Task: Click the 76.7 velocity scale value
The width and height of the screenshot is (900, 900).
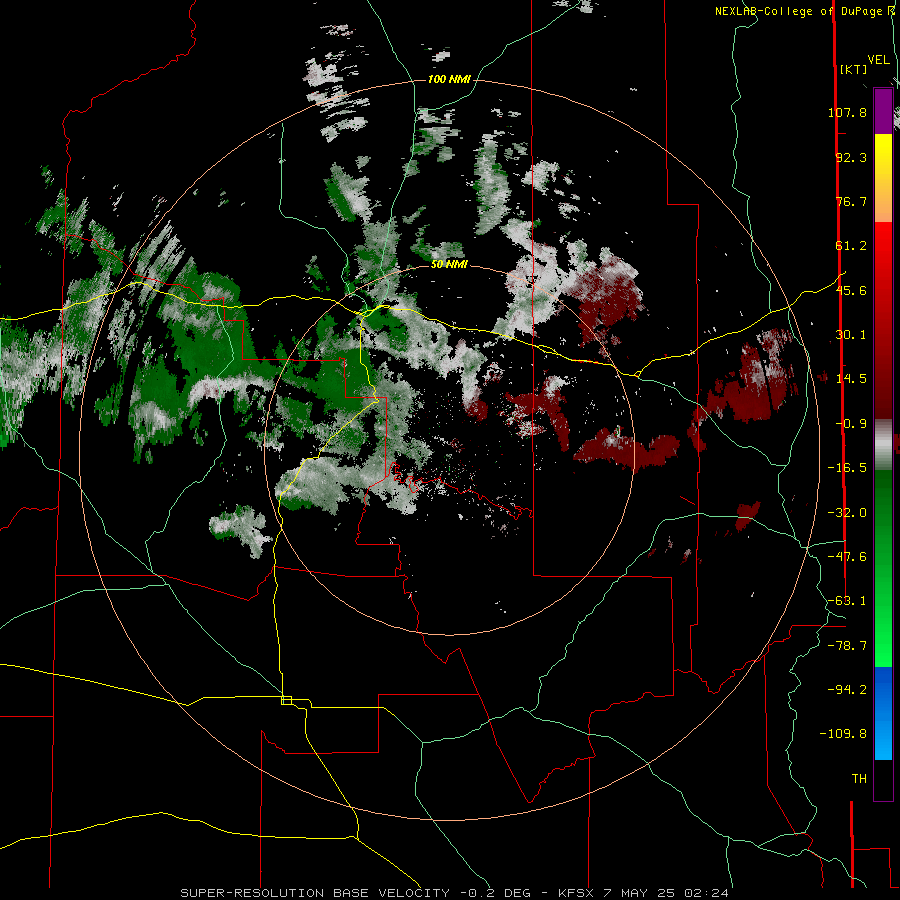Action: [x=851, y=201]
